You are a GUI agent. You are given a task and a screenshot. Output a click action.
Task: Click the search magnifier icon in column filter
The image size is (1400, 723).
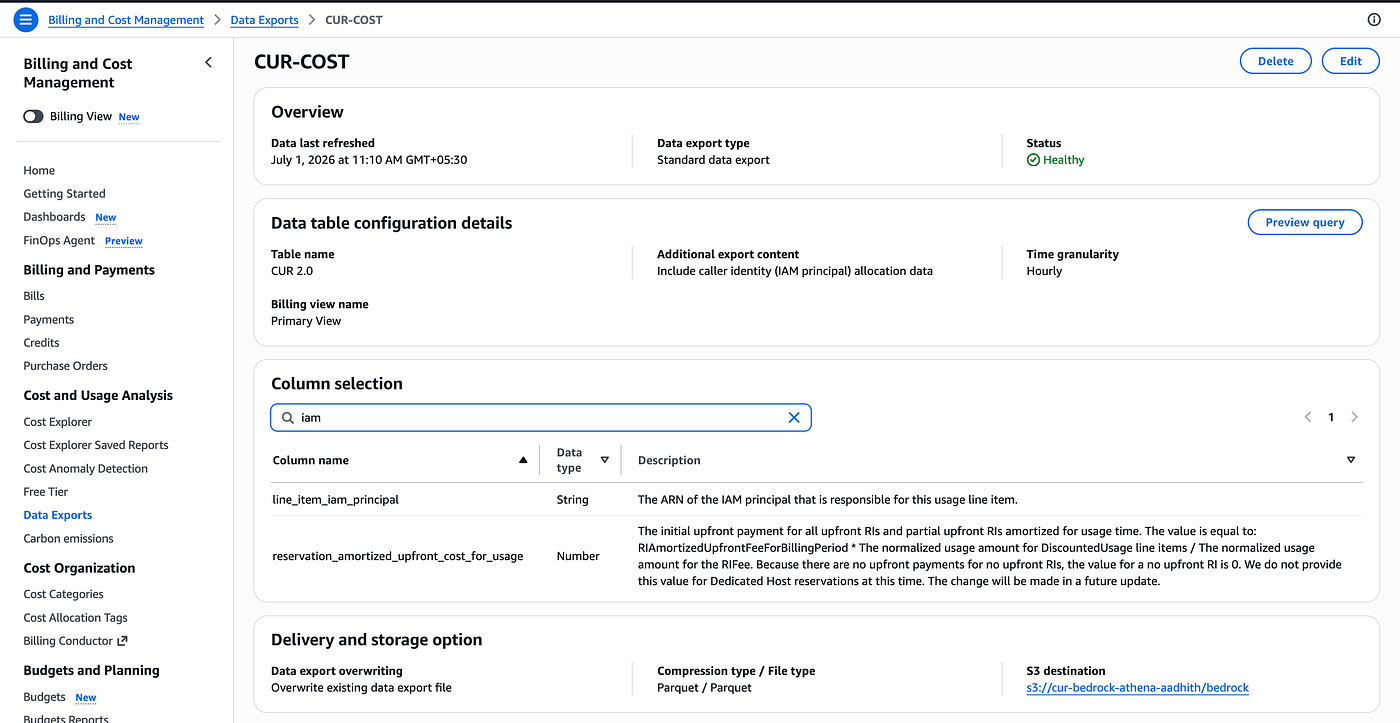(287, 417)
